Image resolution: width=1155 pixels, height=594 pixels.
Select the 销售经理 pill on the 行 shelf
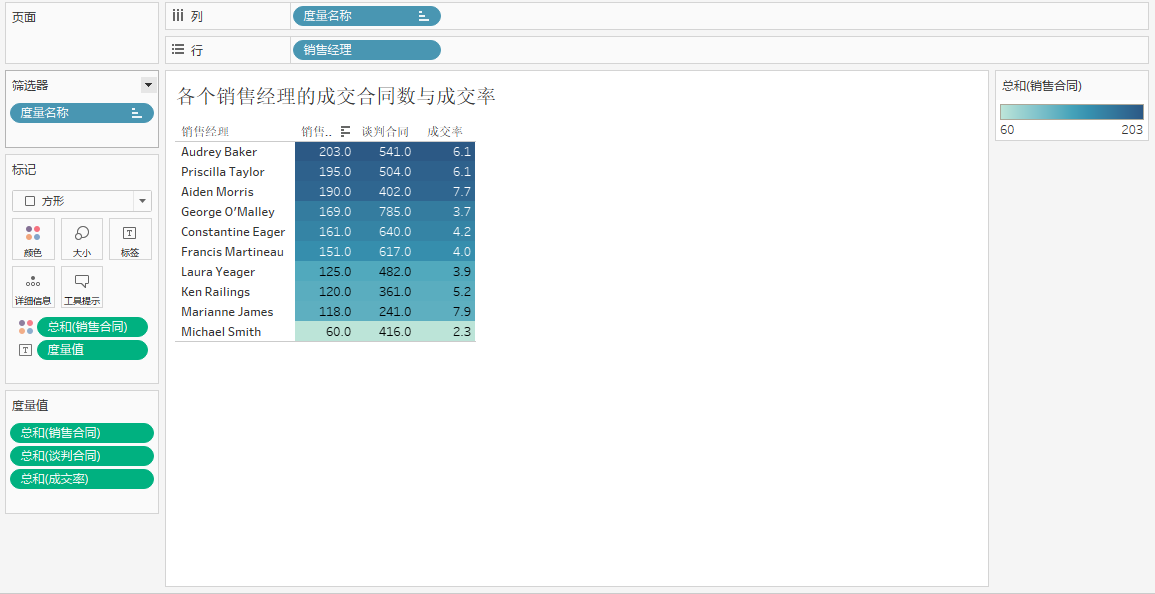click(366, 50)
